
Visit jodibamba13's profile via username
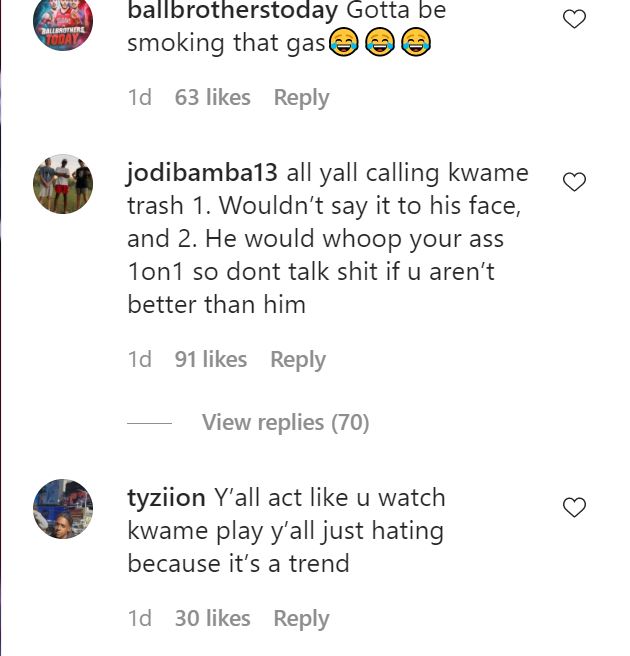202,173
